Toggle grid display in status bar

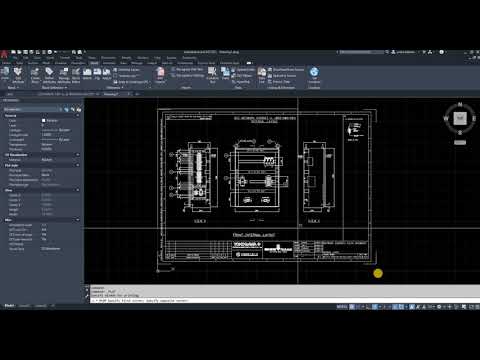[x=352, y=307]
